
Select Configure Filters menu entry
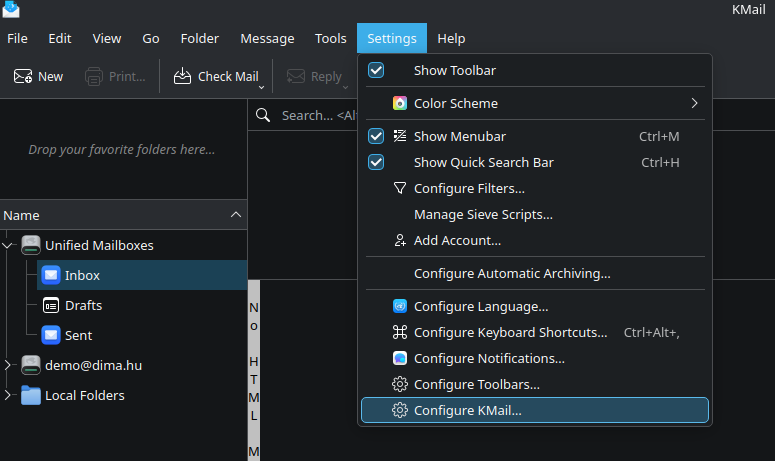pyautogui.click(x=535, y=188)
